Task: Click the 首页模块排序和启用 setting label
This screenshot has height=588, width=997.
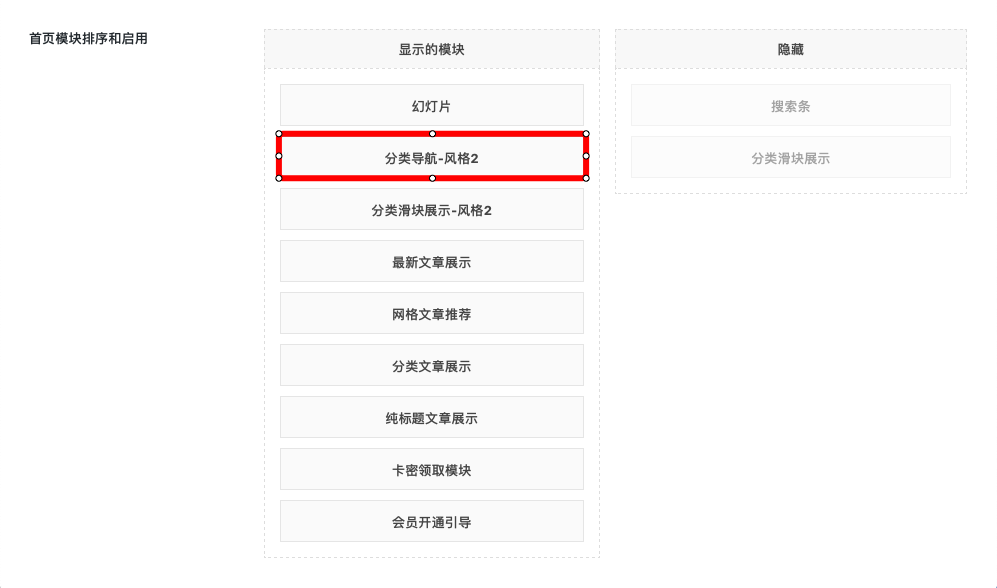Action: [88, 39]
